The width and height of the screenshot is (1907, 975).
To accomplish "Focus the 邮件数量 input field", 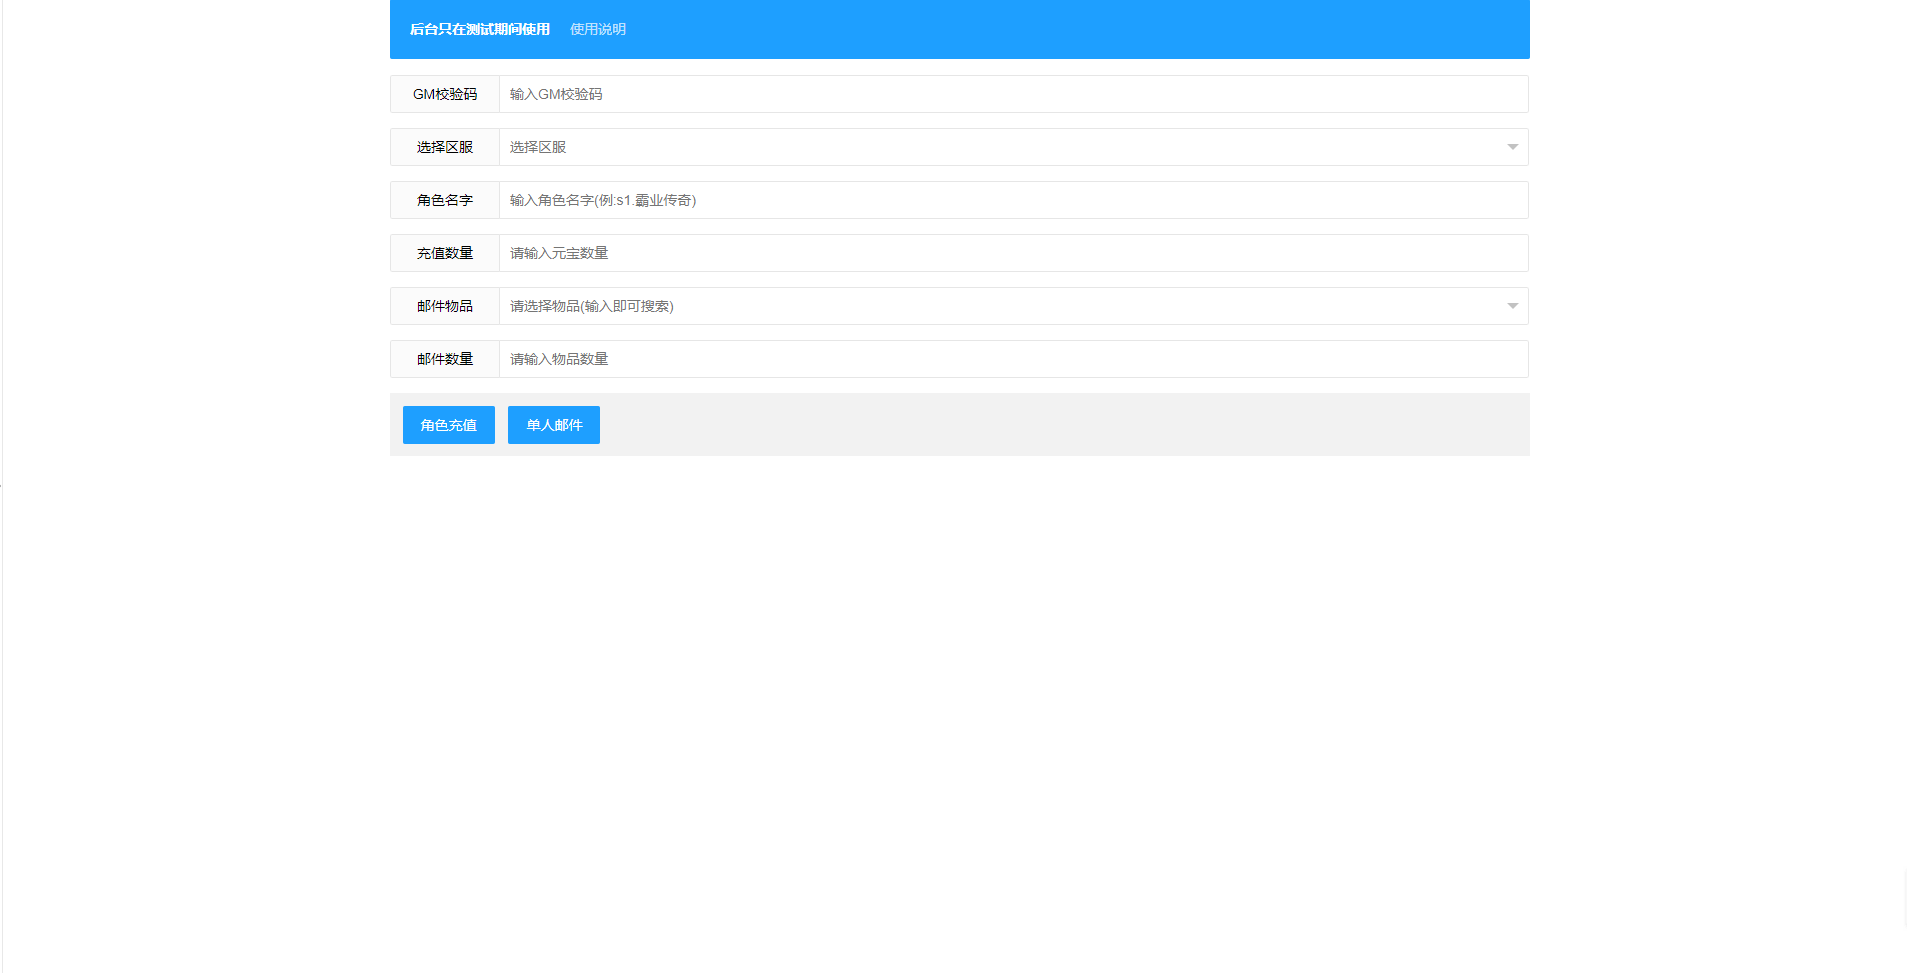I will pos(1014,359).
